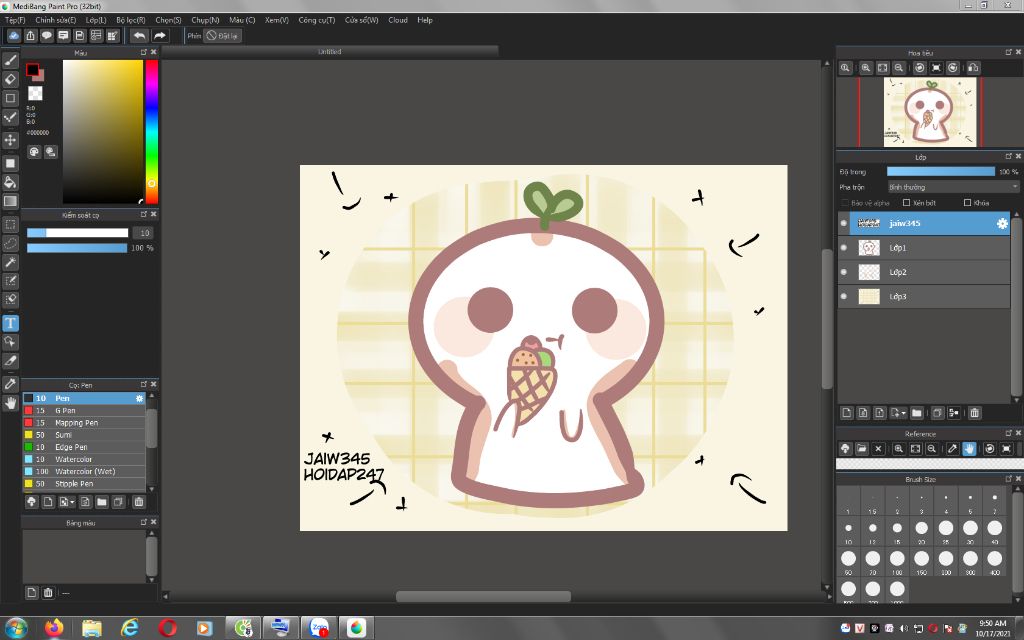This screenshot has height=640, width=1024.
Task: Click the Undo arrow in top toolbar
Action: [139, 36]
